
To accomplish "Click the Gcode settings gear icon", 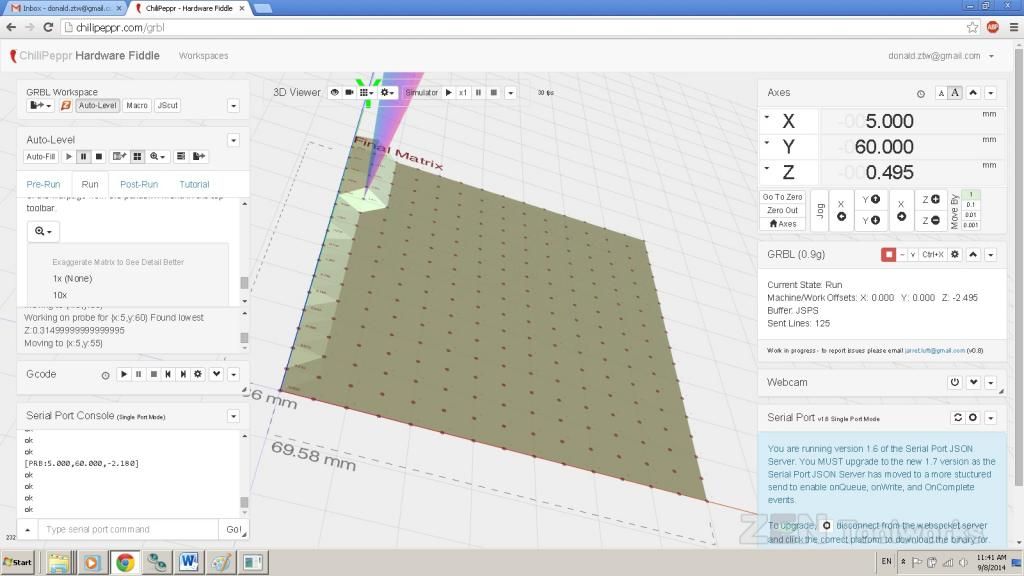I will click(198, 374).
